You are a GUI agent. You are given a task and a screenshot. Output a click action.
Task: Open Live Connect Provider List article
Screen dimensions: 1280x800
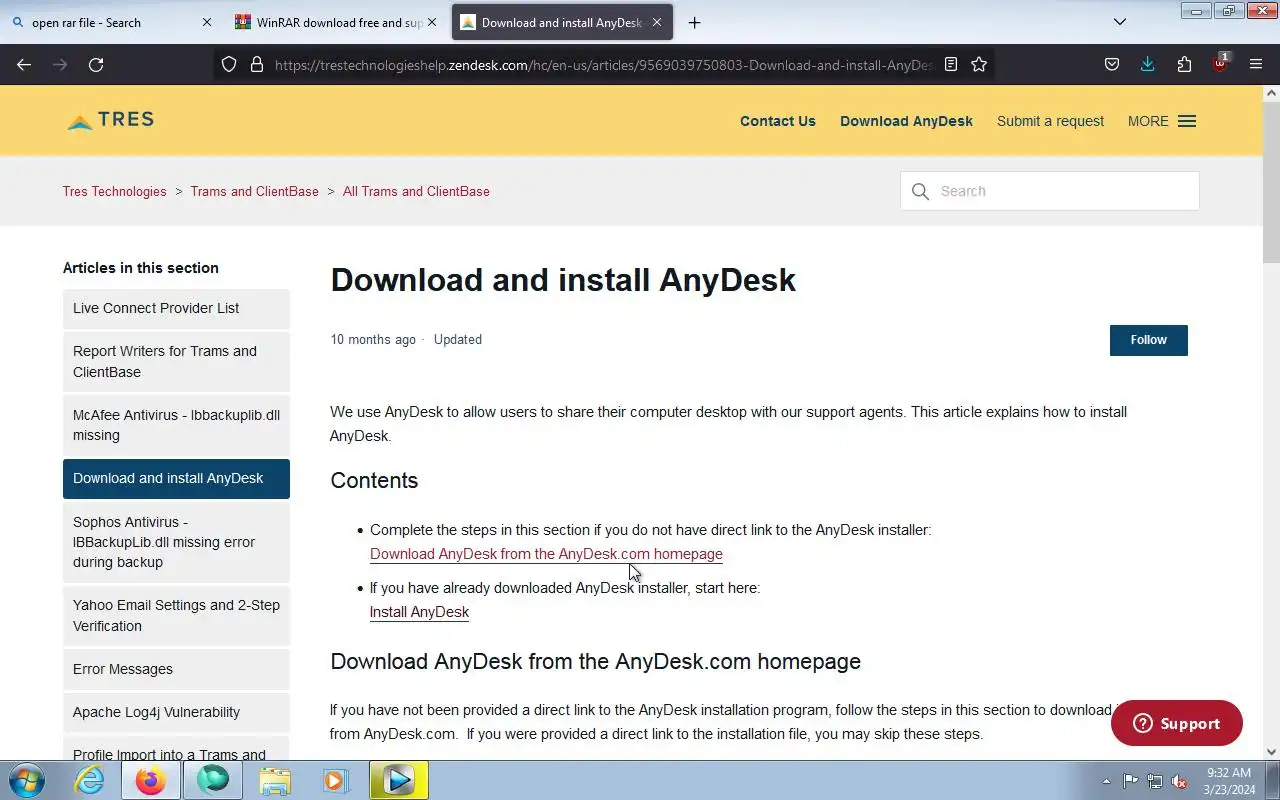coord(176,309)
